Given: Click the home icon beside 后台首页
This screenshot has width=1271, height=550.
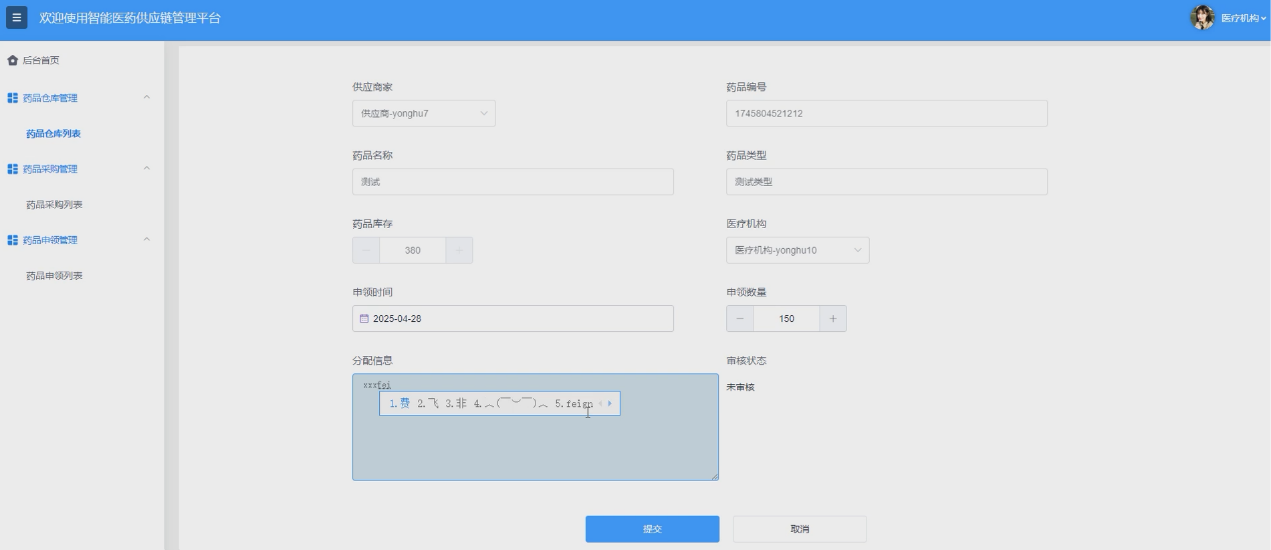Looking at the screenshot, I should pos(12,61).
